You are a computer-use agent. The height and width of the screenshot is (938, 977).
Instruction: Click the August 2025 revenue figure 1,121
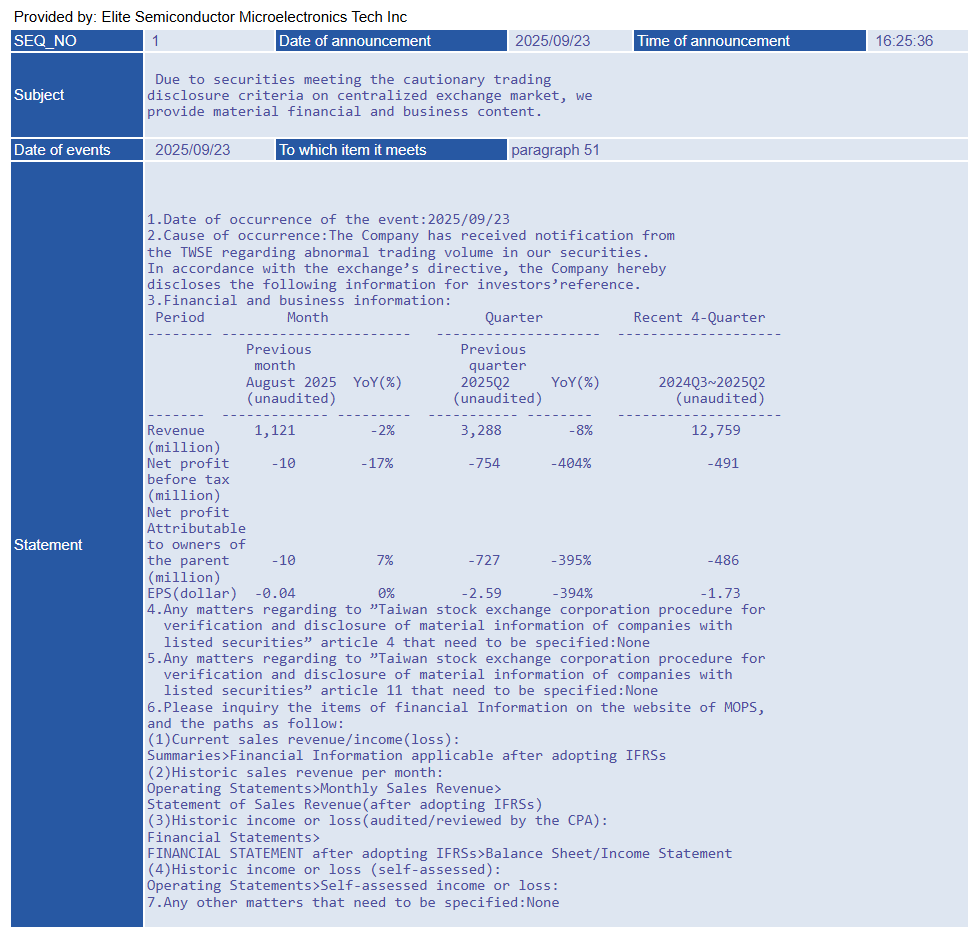(275, 431)
